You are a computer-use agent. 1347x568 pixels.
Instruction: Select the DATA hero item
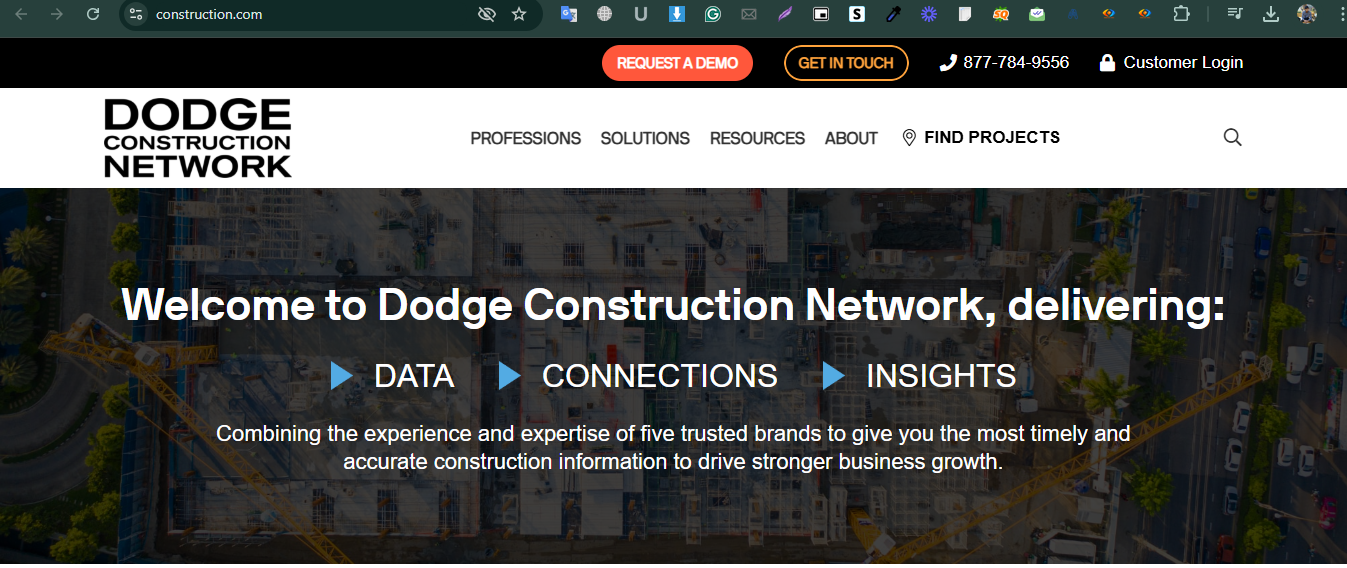pyautogui.click(x=393, y=376)
